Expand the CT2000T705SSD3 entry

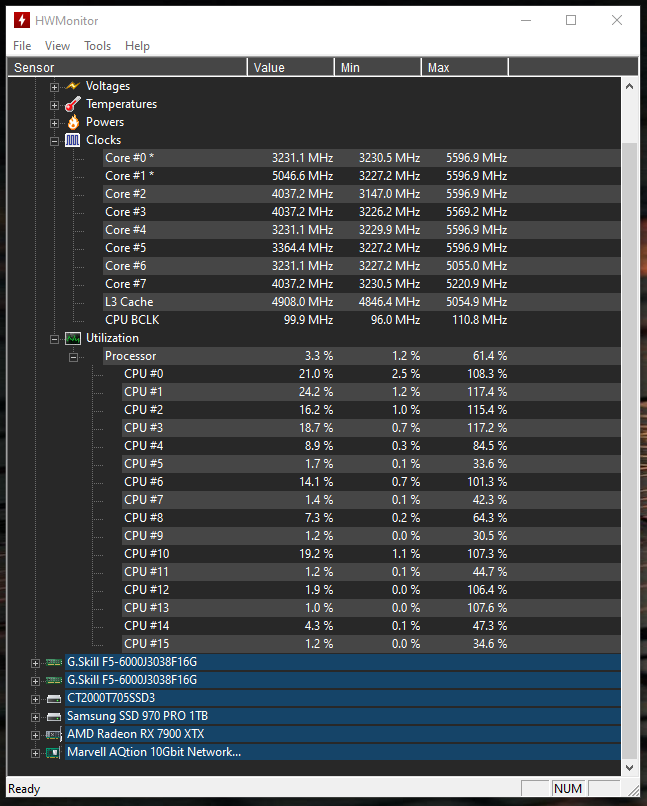[35, 699]
